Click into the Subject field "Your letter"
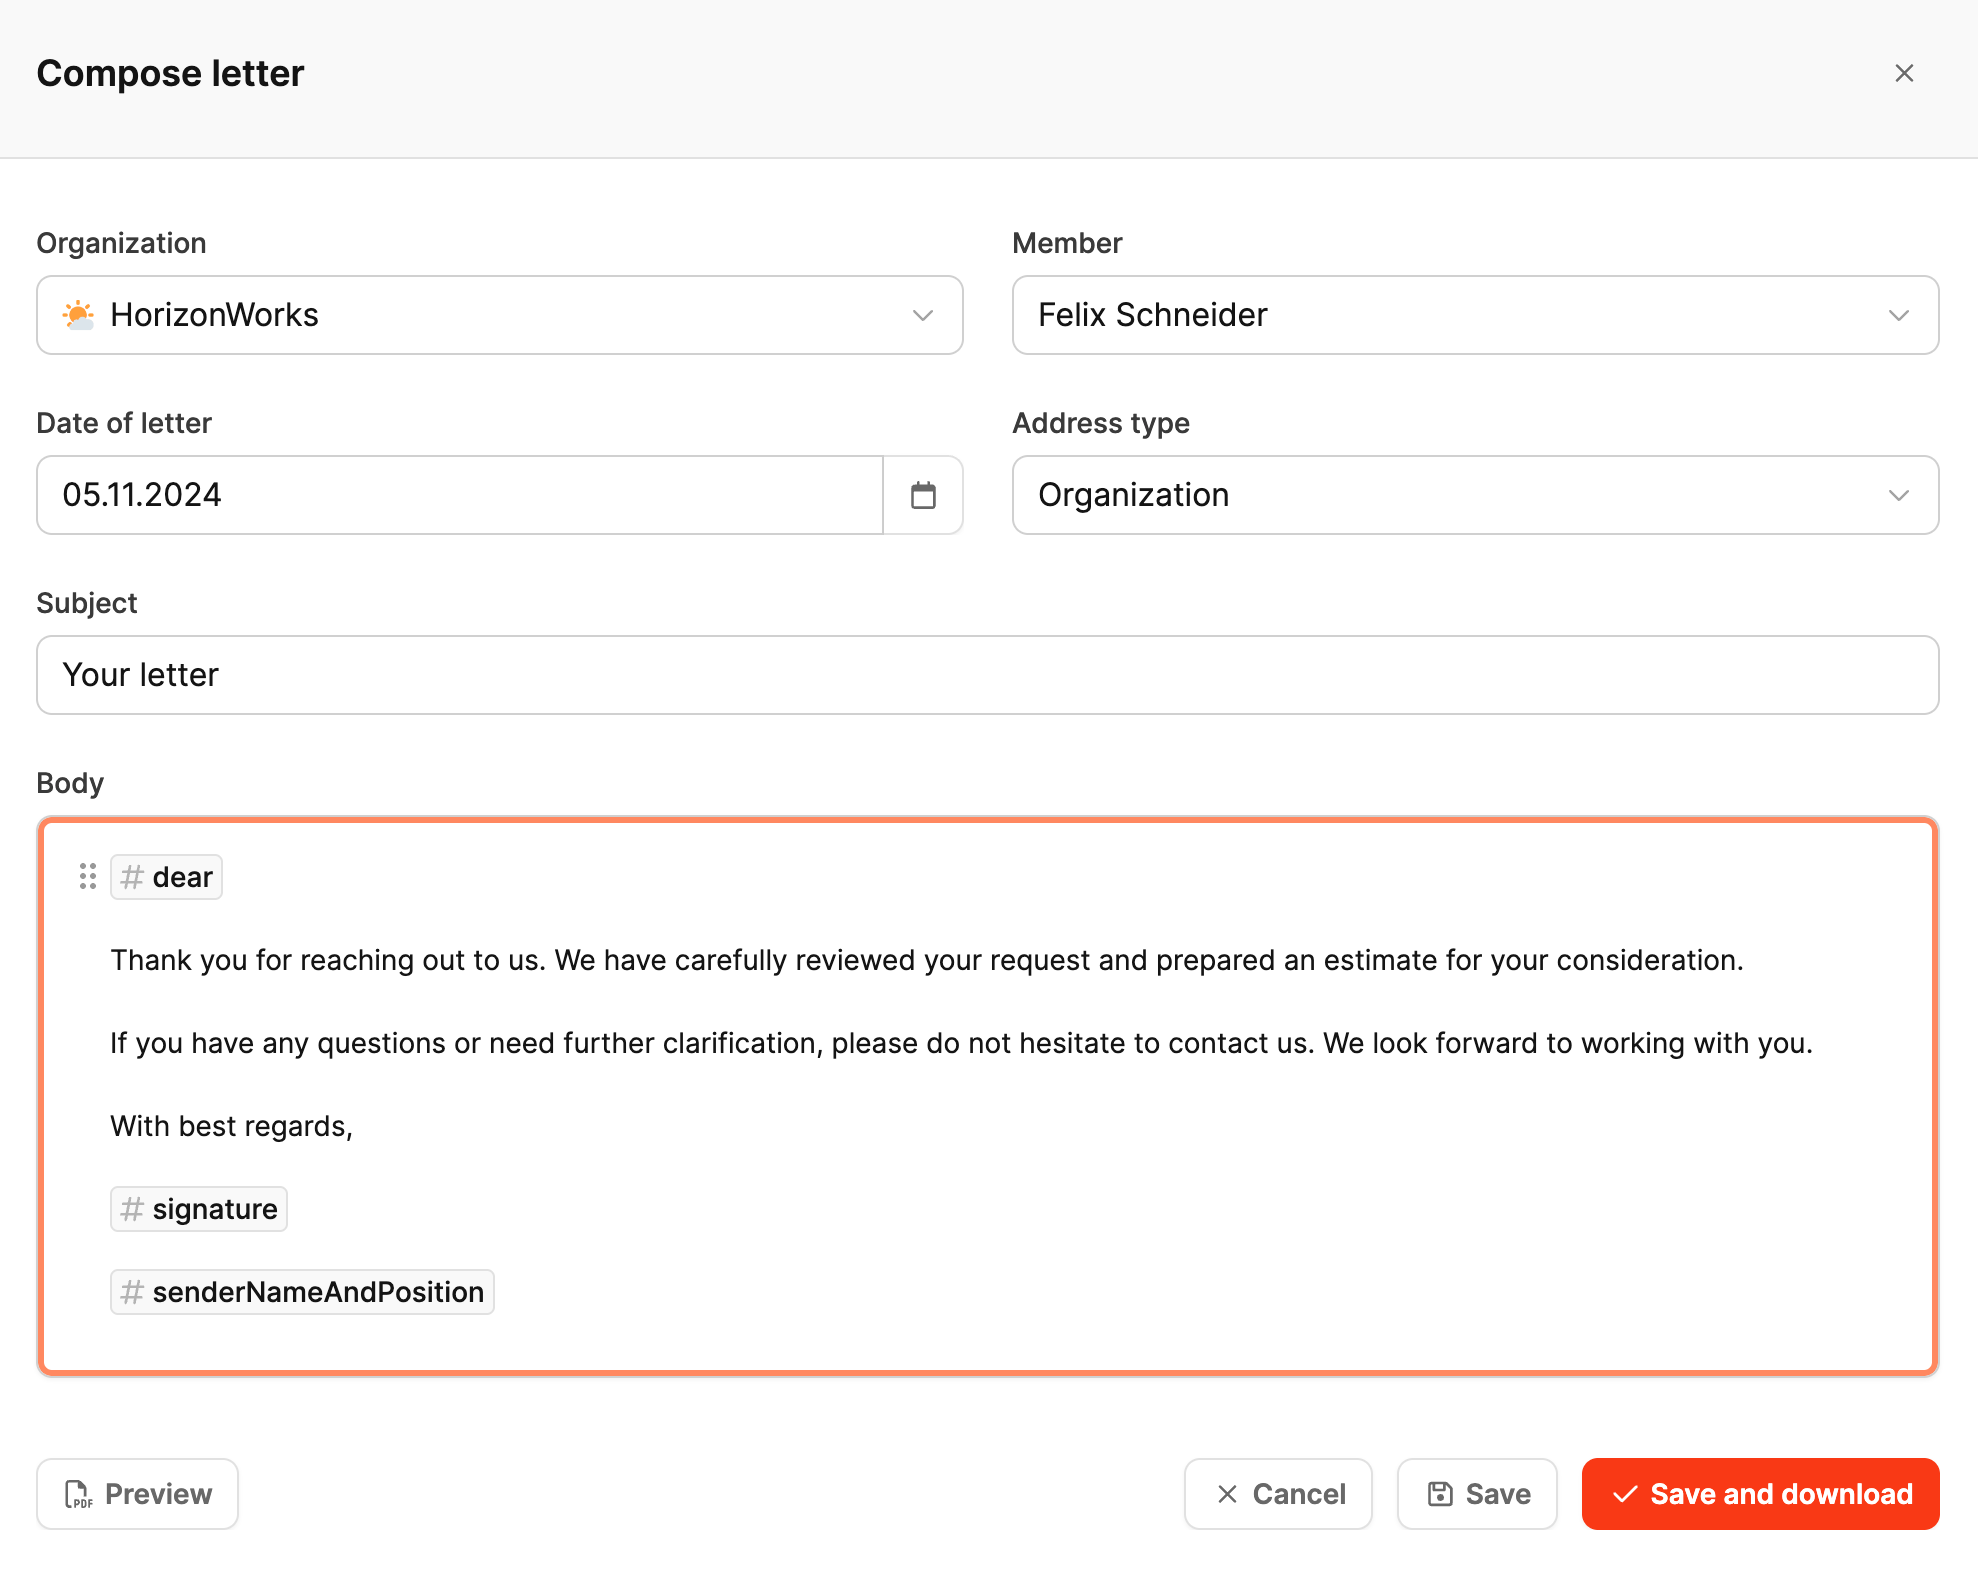 [x=987, y=675]
